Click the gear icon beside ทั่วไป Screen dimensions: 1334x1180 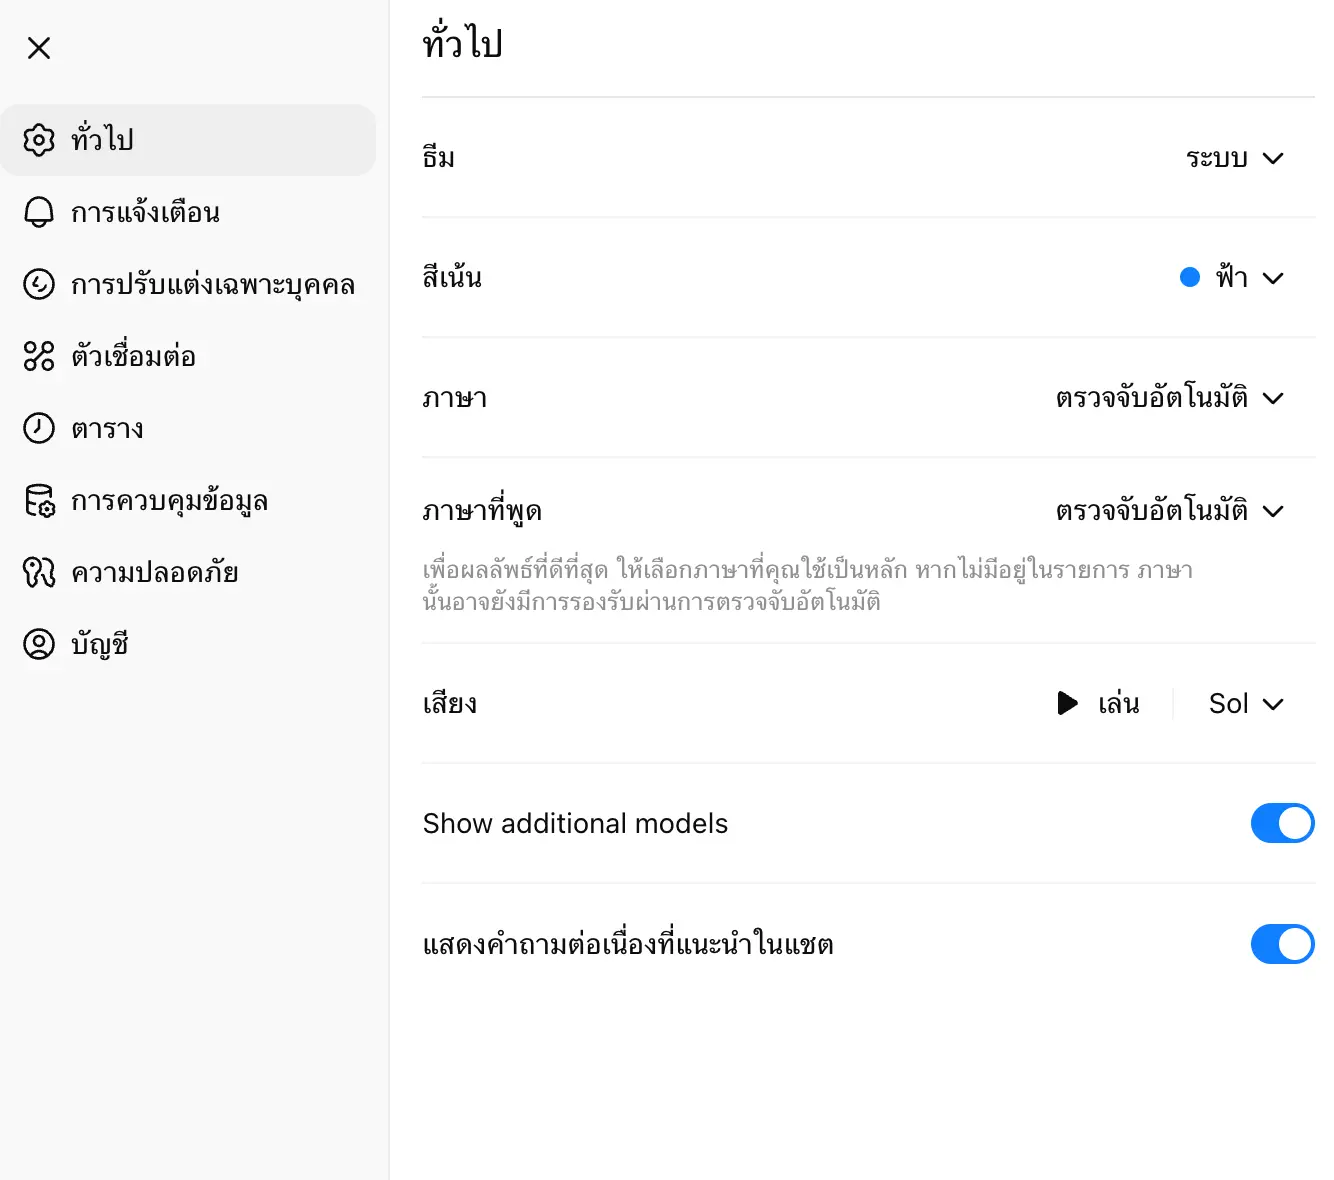click(x=39, y=140)
